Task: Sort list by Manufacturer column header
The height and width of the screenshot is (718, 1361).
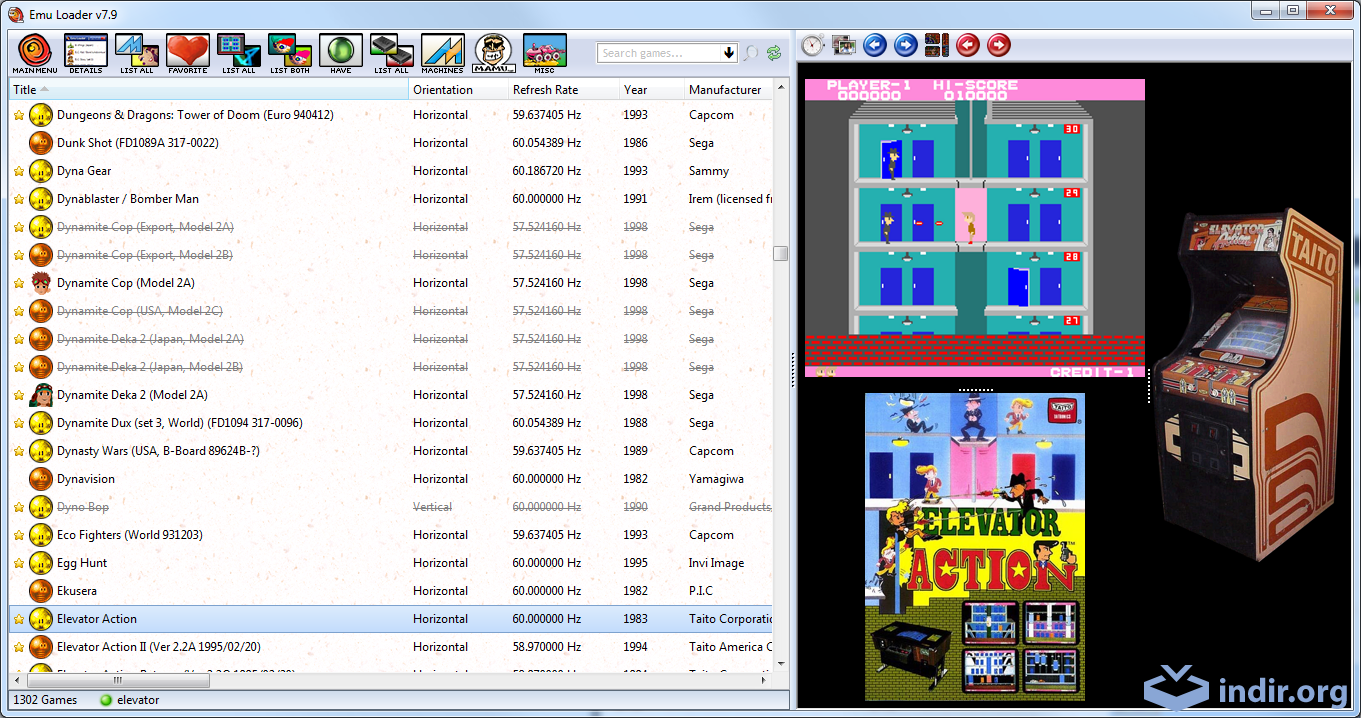Action: (725, 90)
